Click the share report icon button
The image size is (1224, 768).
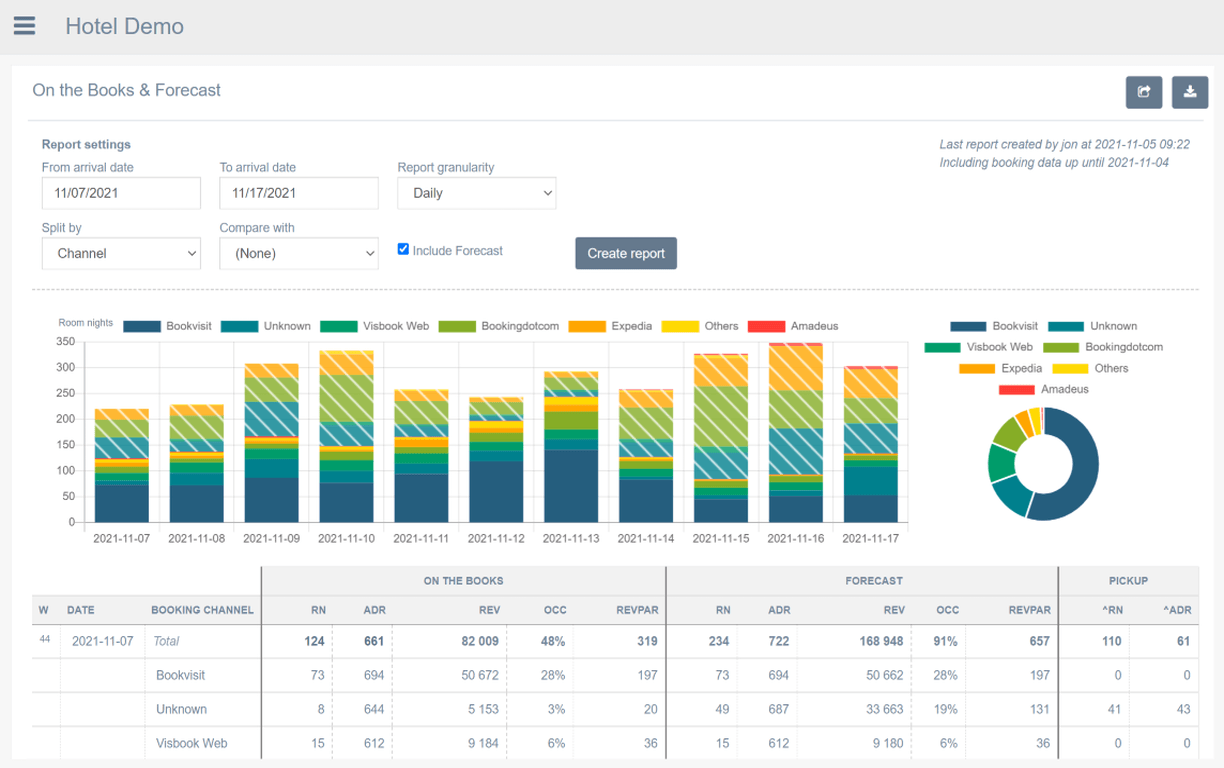(x=1144, y=91)
